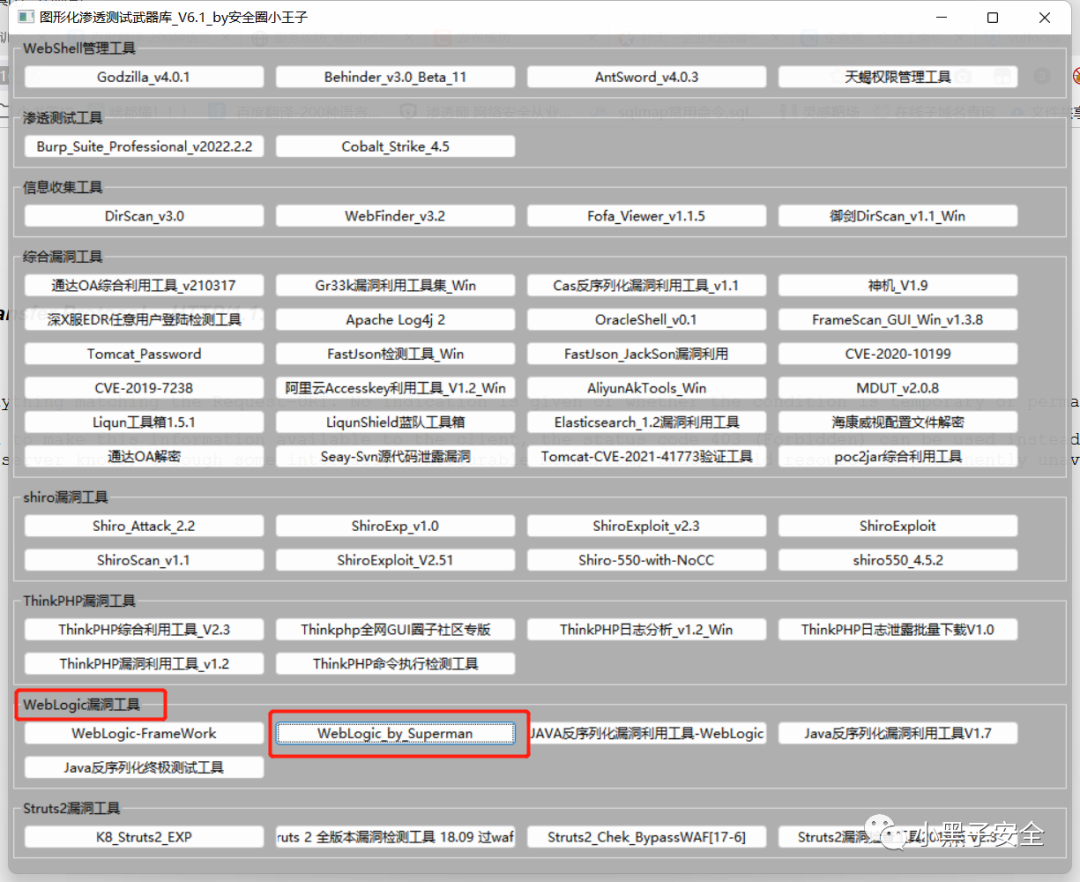The image size is (1080, 882).
Task: Open JAVA反序列化漏洞利用工具-WebLogic
Action: pyautogui.click(x=647, y=733)
